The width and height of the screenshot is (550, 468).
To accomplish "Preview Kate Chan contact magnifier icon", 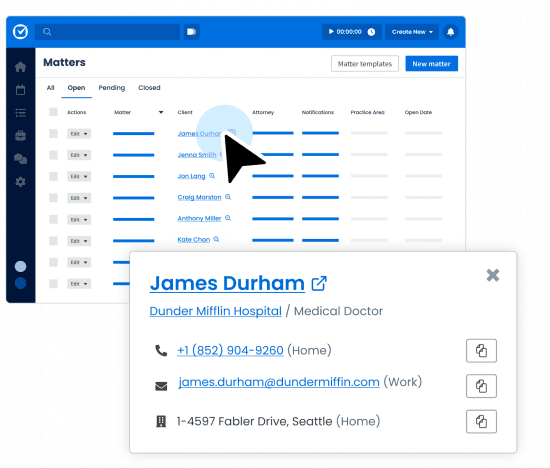I will (x=216, y=239).
